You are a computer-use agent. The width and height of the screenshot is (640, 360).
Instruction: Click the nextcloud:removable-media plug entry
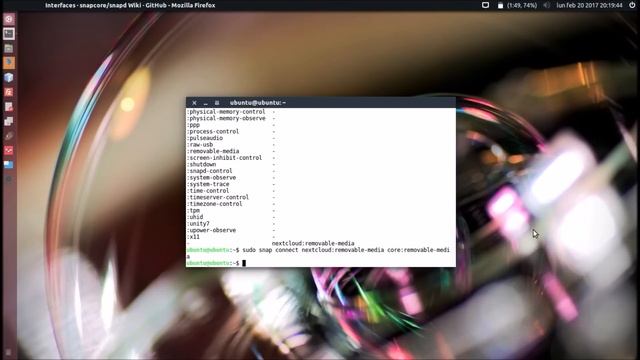313,243
